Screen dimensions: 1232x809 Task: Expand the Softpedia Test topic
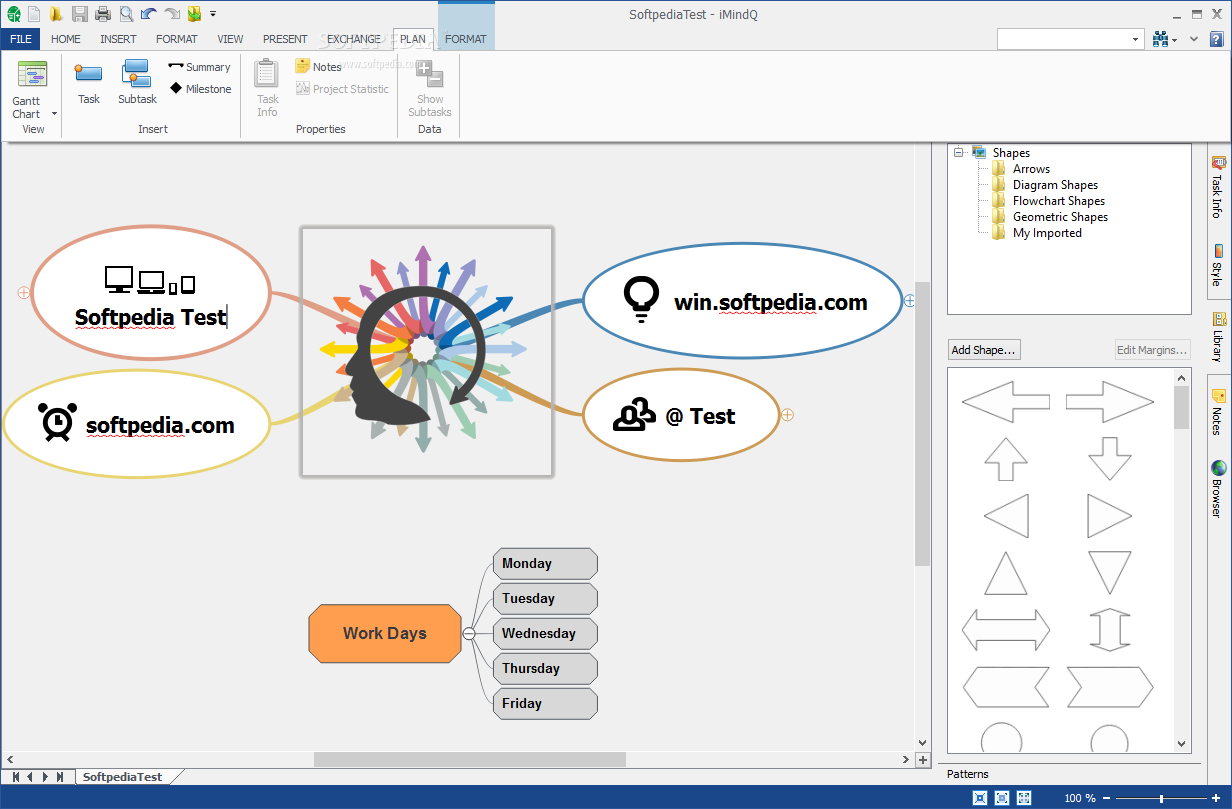point(24,293)
